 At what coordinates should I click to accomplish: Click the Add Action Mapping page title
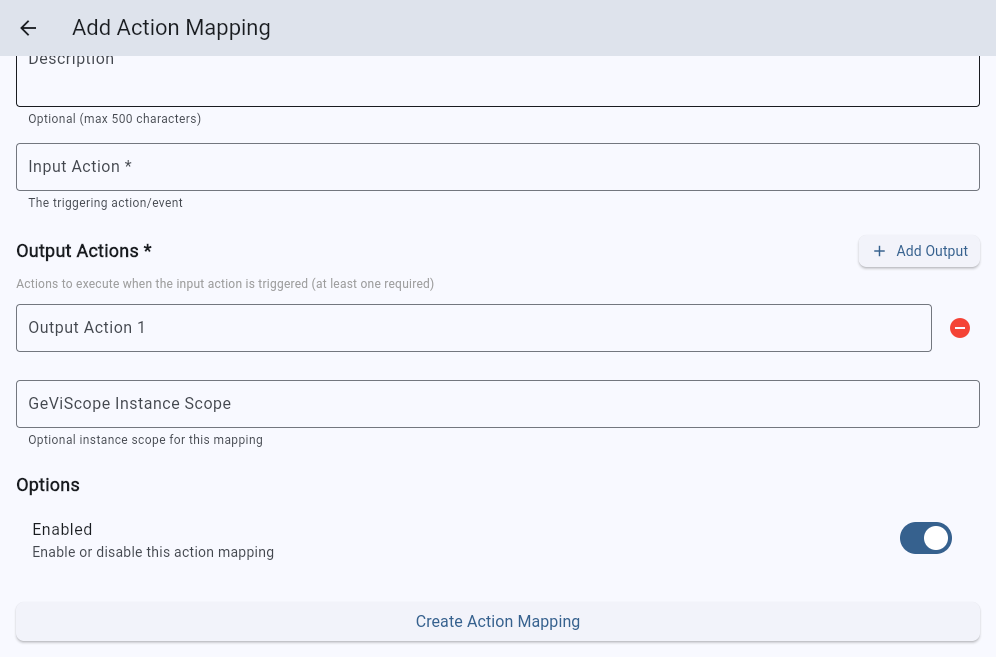(x=171, y=28)
